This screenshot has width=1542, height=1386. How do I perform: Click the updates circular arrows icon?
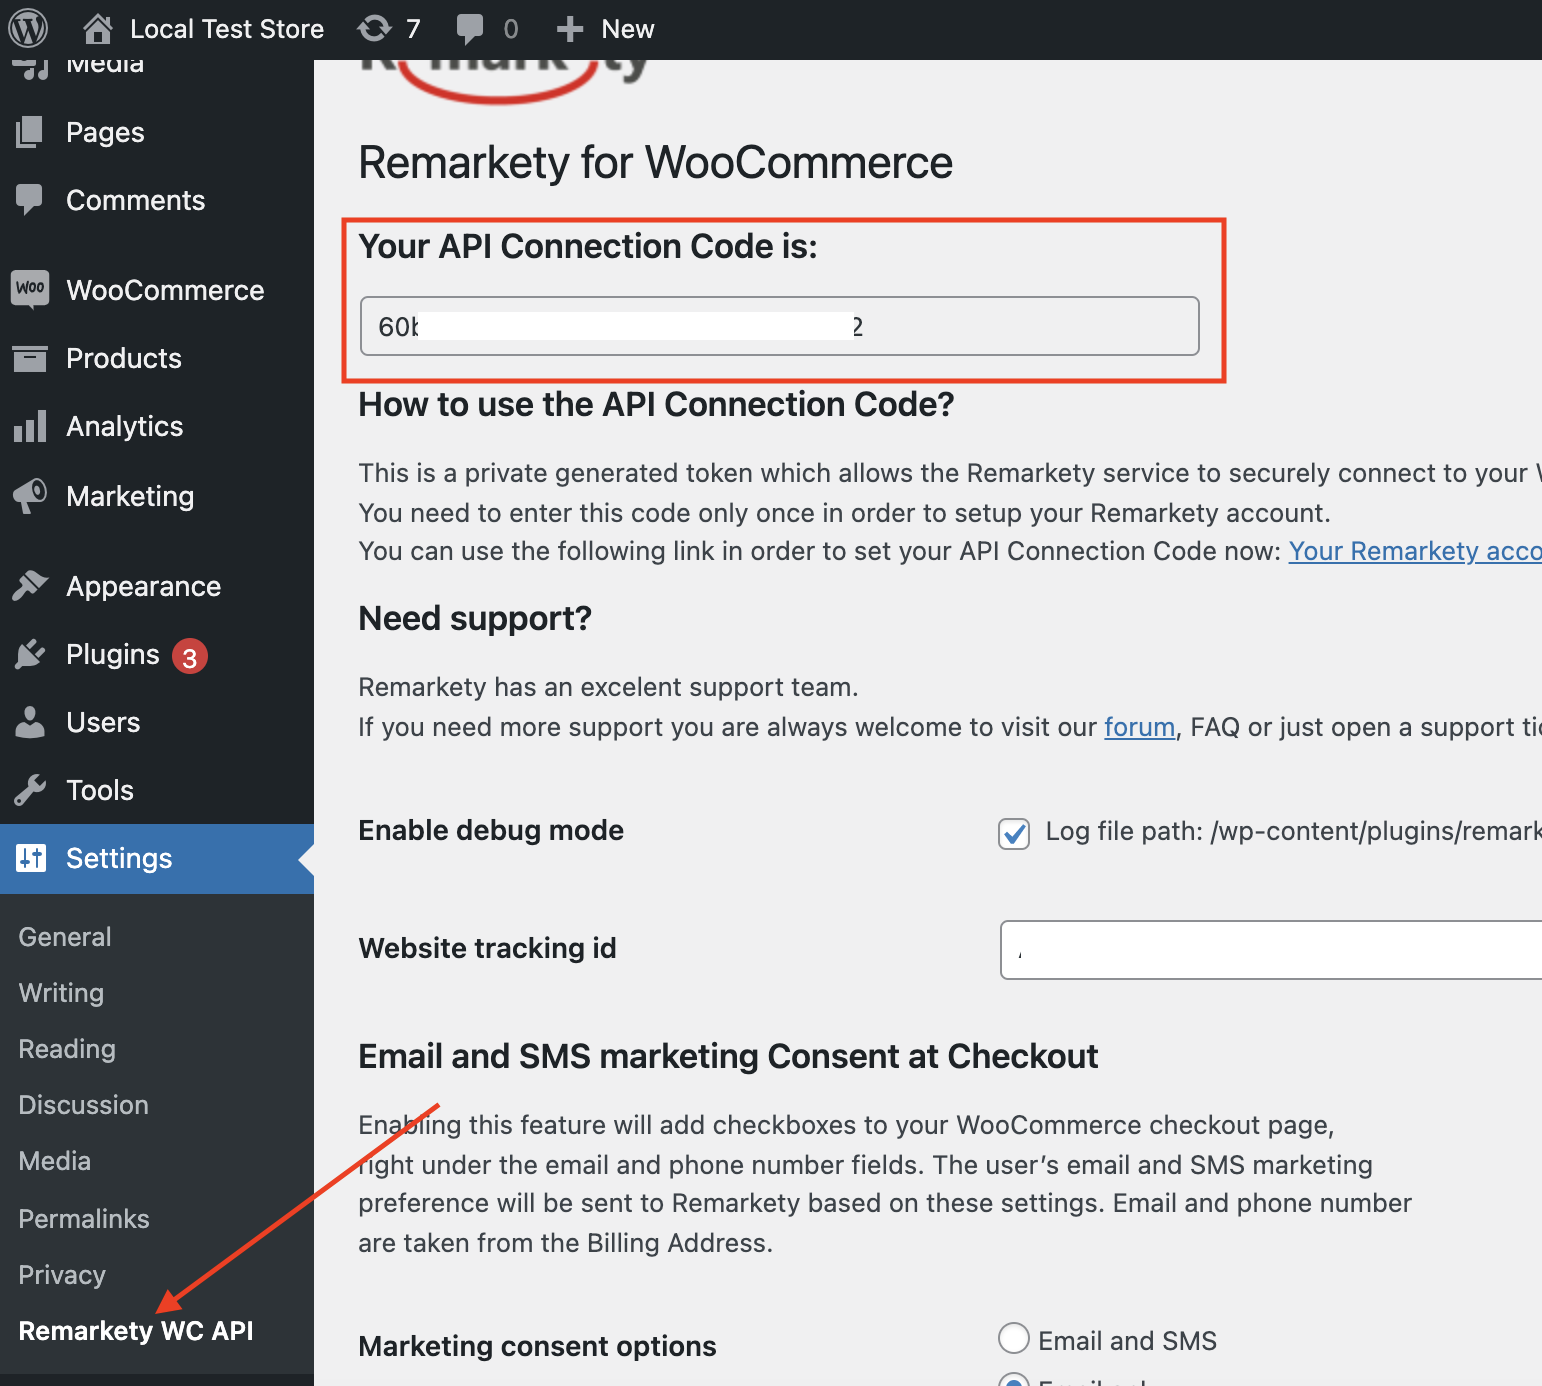coord(375,28)
